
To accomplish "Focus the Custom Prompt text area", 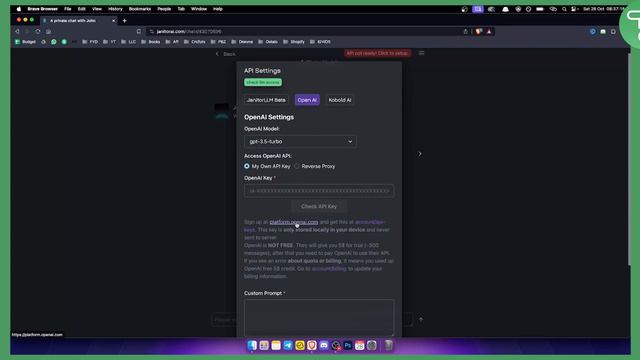I will pos(319,318).
